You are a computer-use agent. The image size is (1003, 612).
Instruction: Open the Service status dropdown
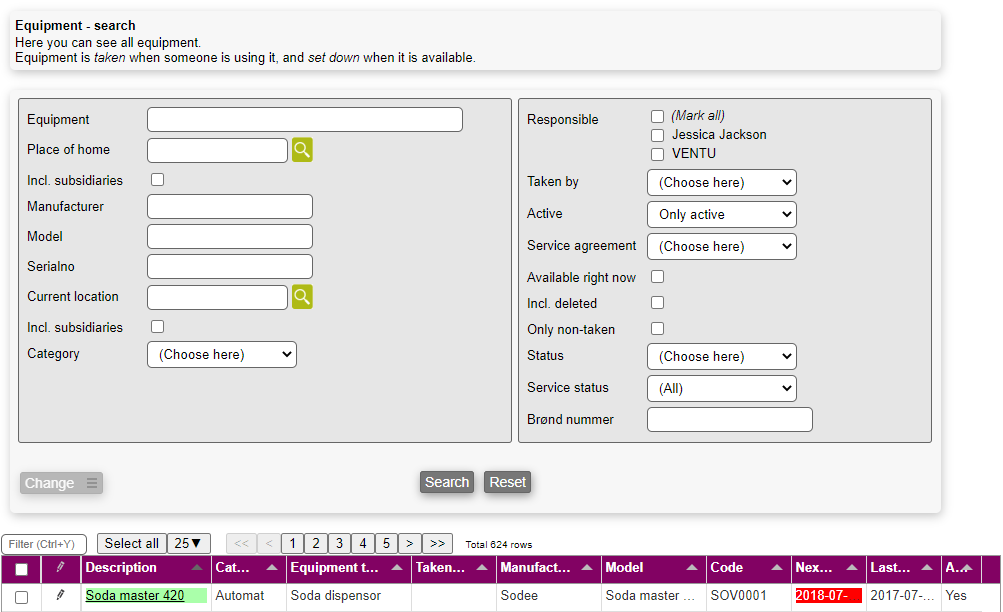tap(721, 388)
